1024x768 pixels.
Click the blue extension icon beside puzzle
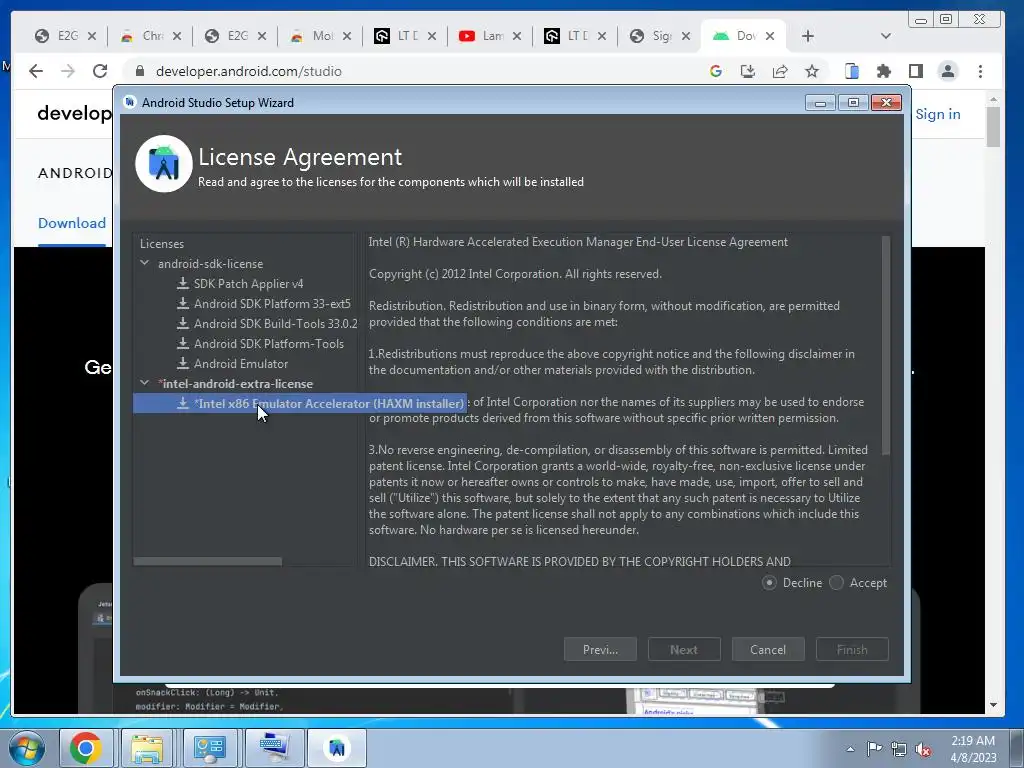click(x=852, y=71)
